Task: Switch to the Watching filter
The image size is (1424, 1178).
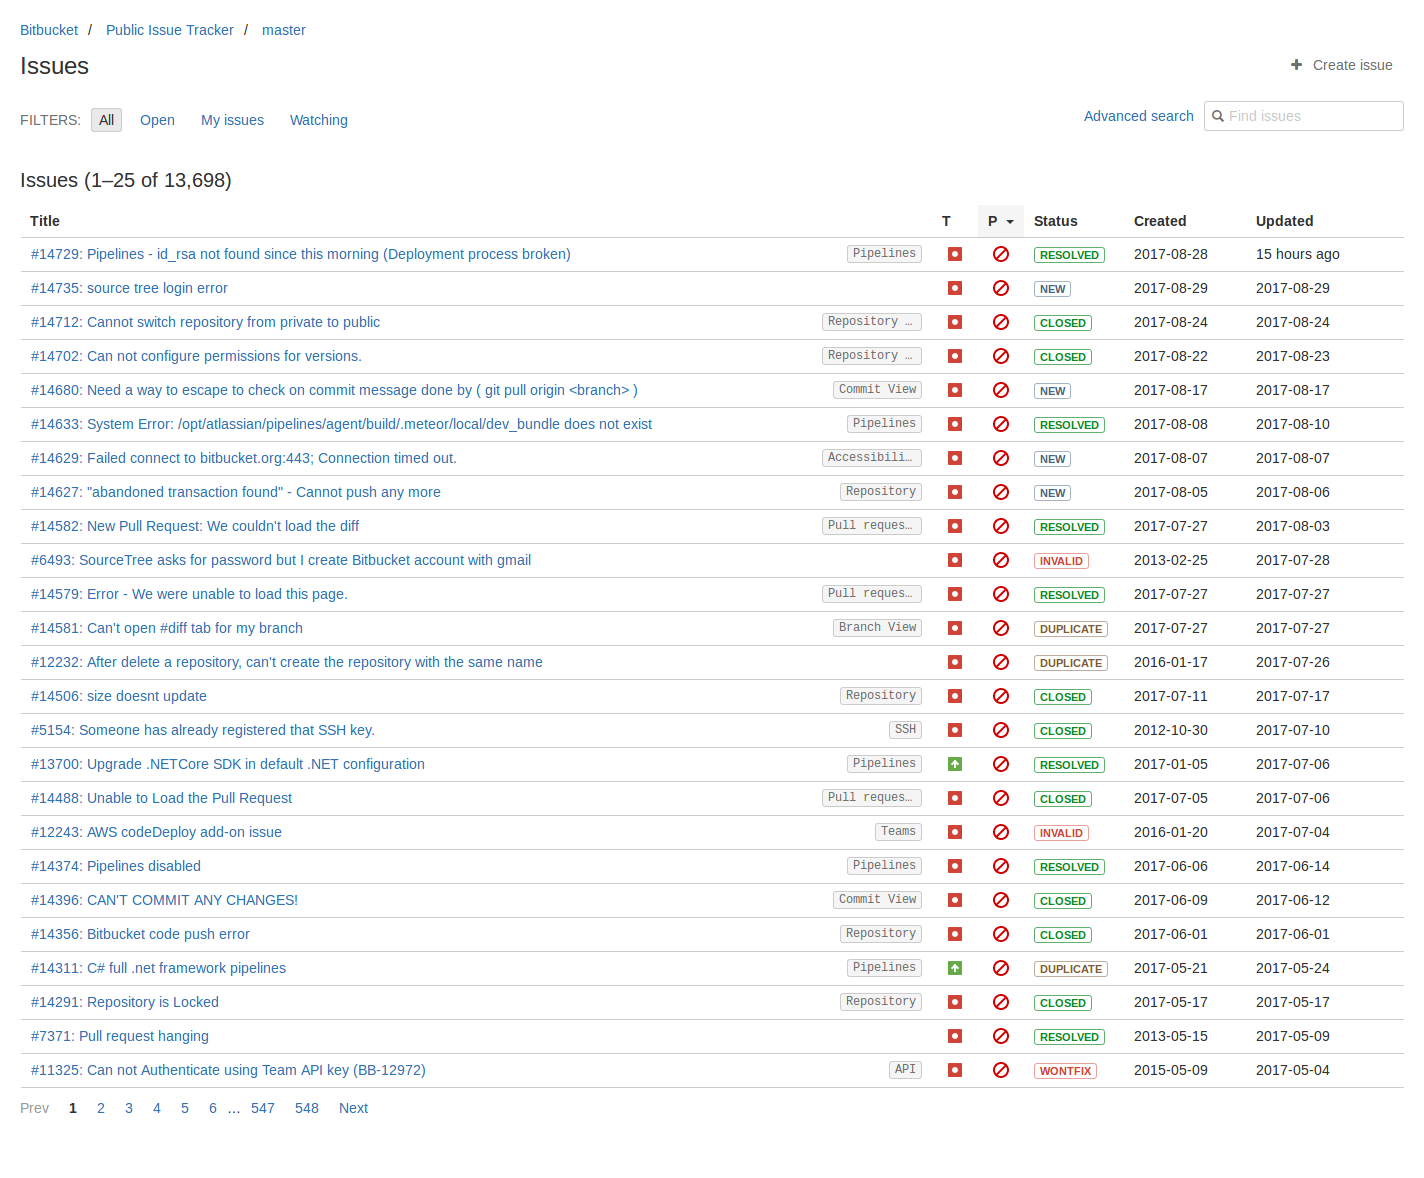Action: tap(319, 120)
